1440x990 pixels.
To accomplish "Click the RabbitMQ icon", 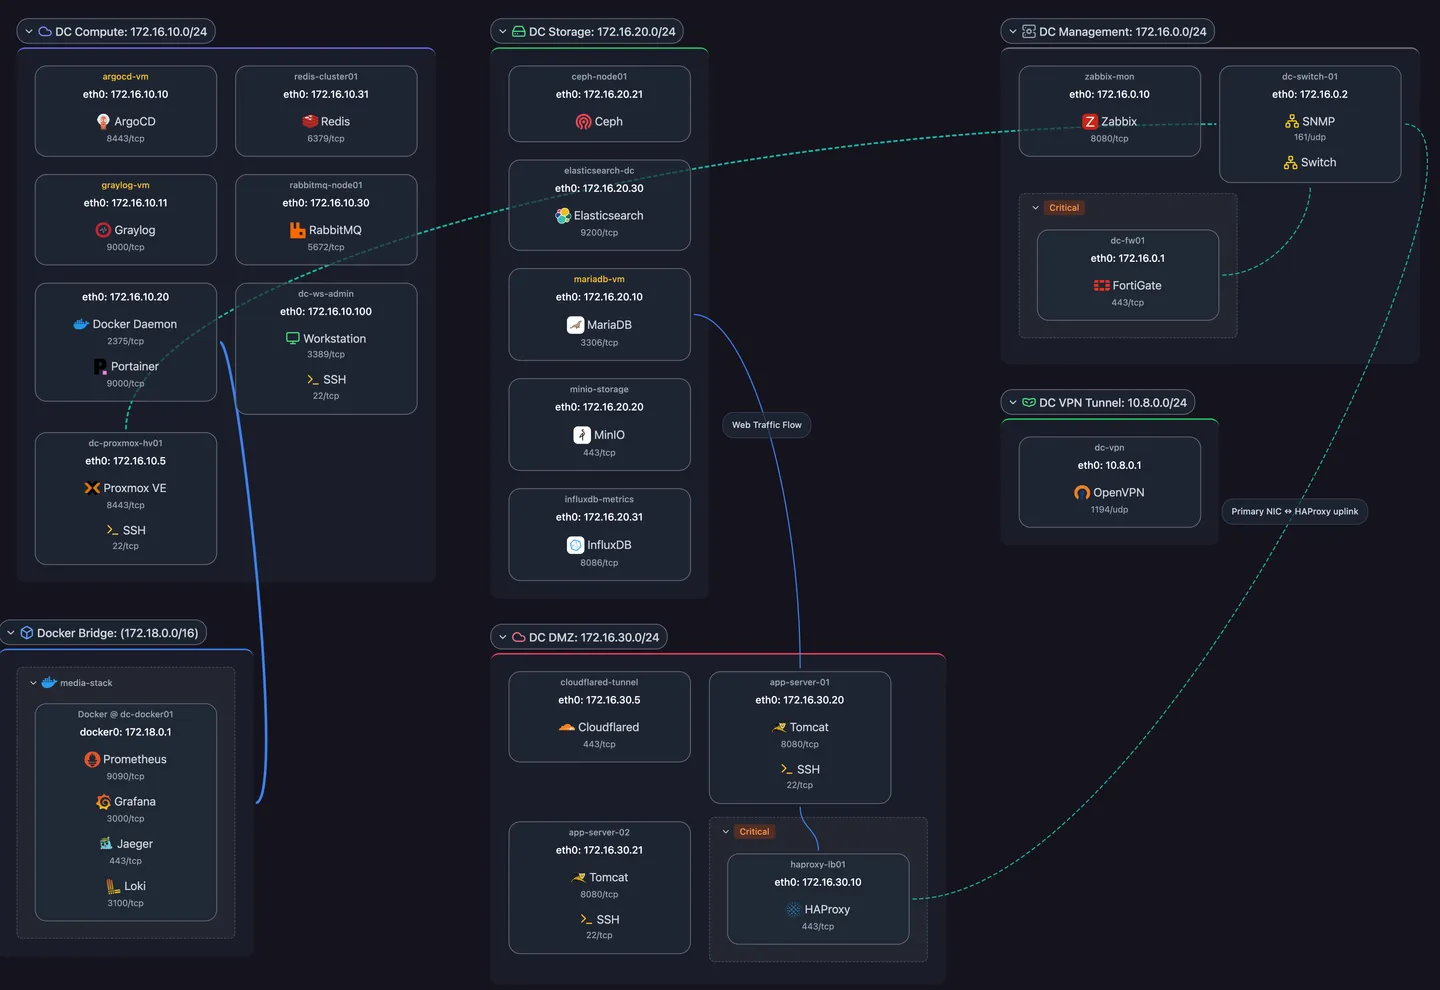I will pos(297,230).
